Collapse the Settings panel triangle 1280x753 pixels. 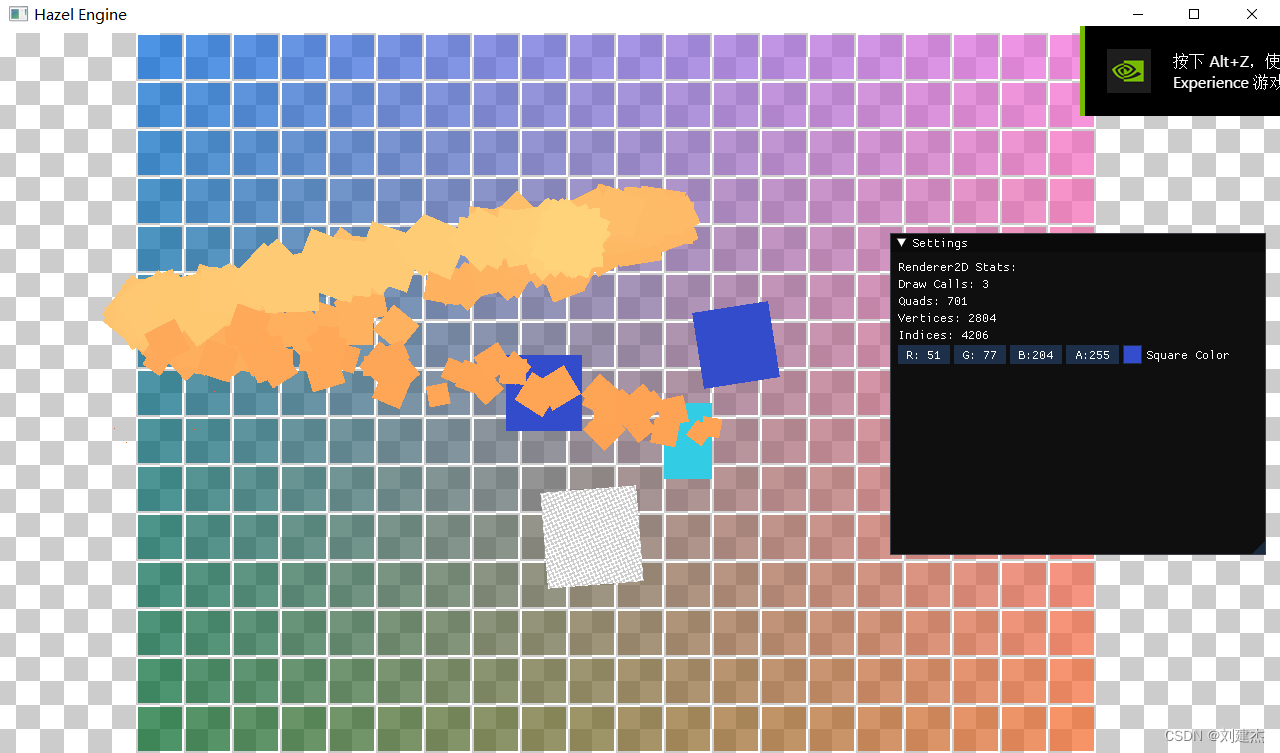[902, 243]
